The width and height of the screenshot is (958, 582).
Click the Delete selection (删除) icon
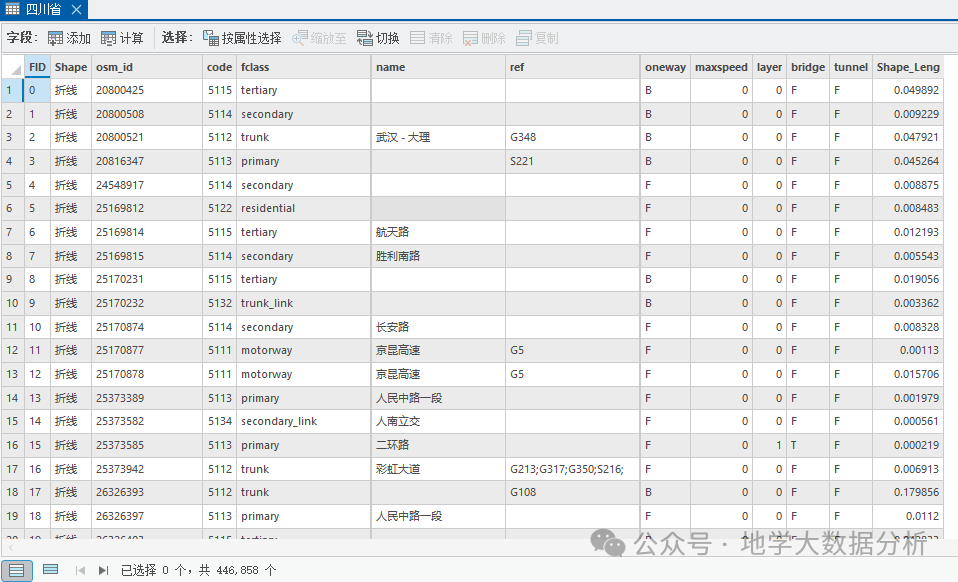470,38
